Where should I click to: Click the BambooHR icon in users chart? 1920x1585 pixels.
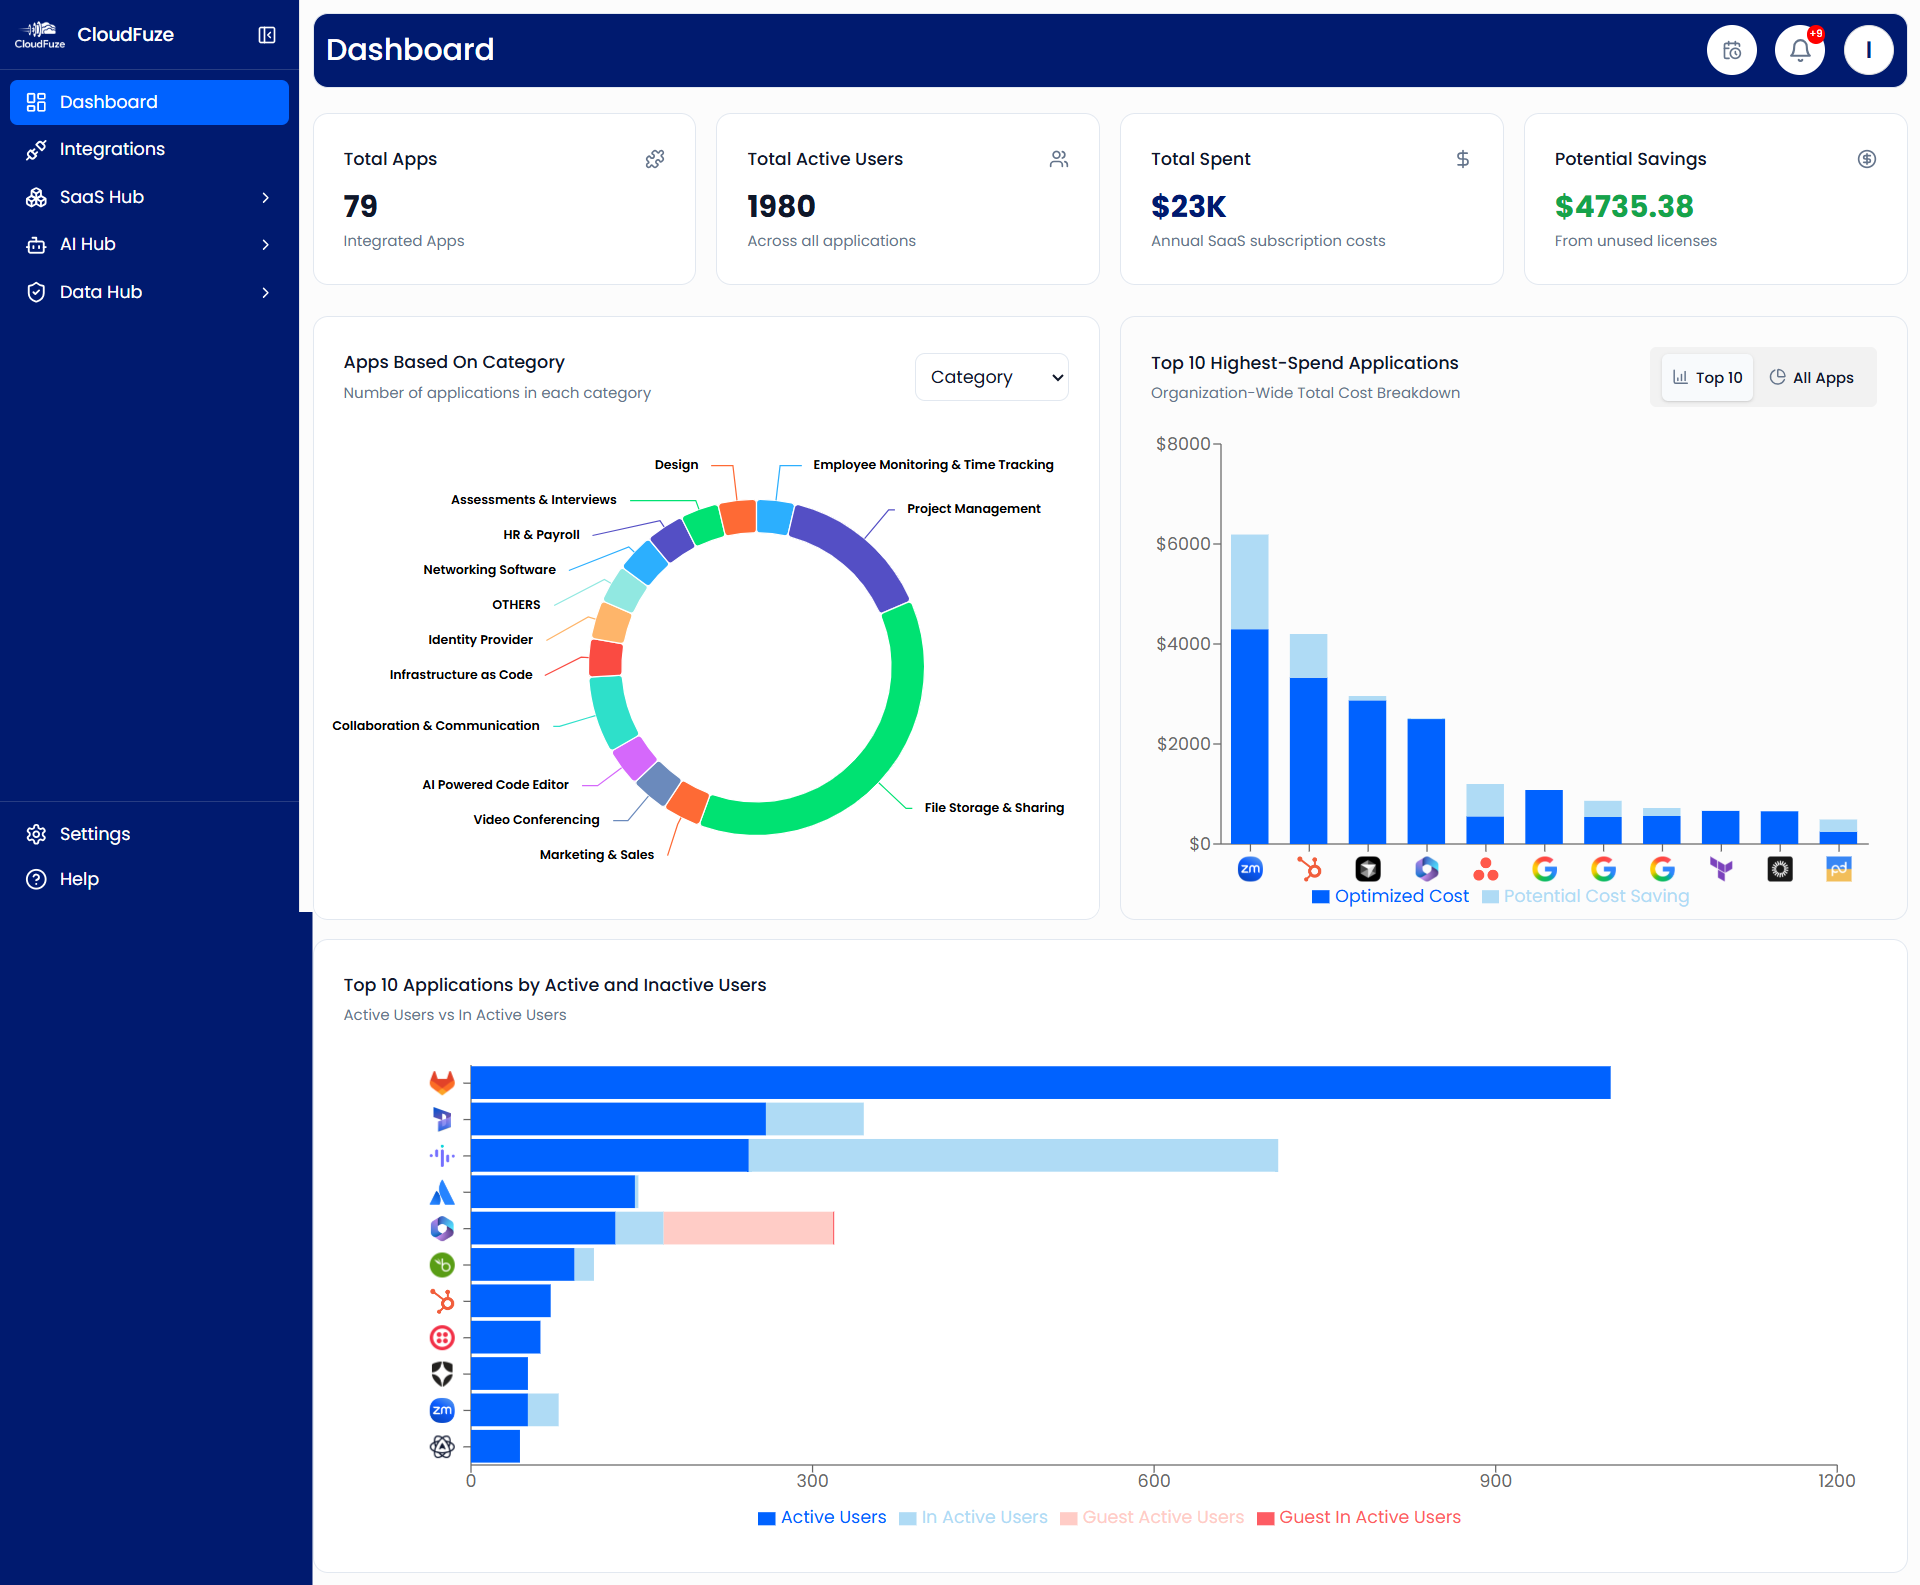pyautogui.click(x=442, y=1265)
